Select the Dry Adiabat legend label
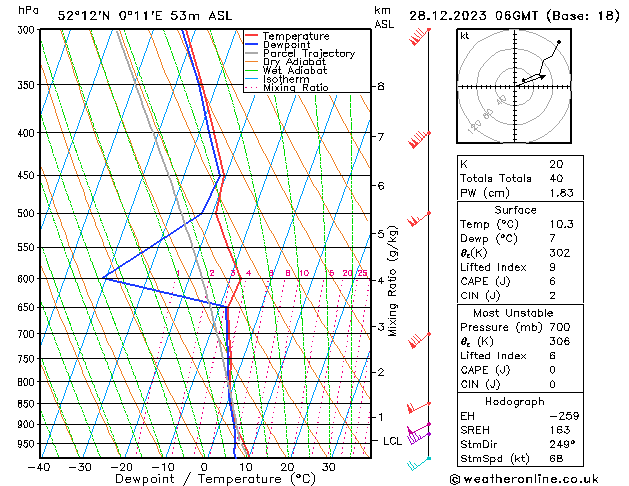629x486 pixels. pos(294,62)
